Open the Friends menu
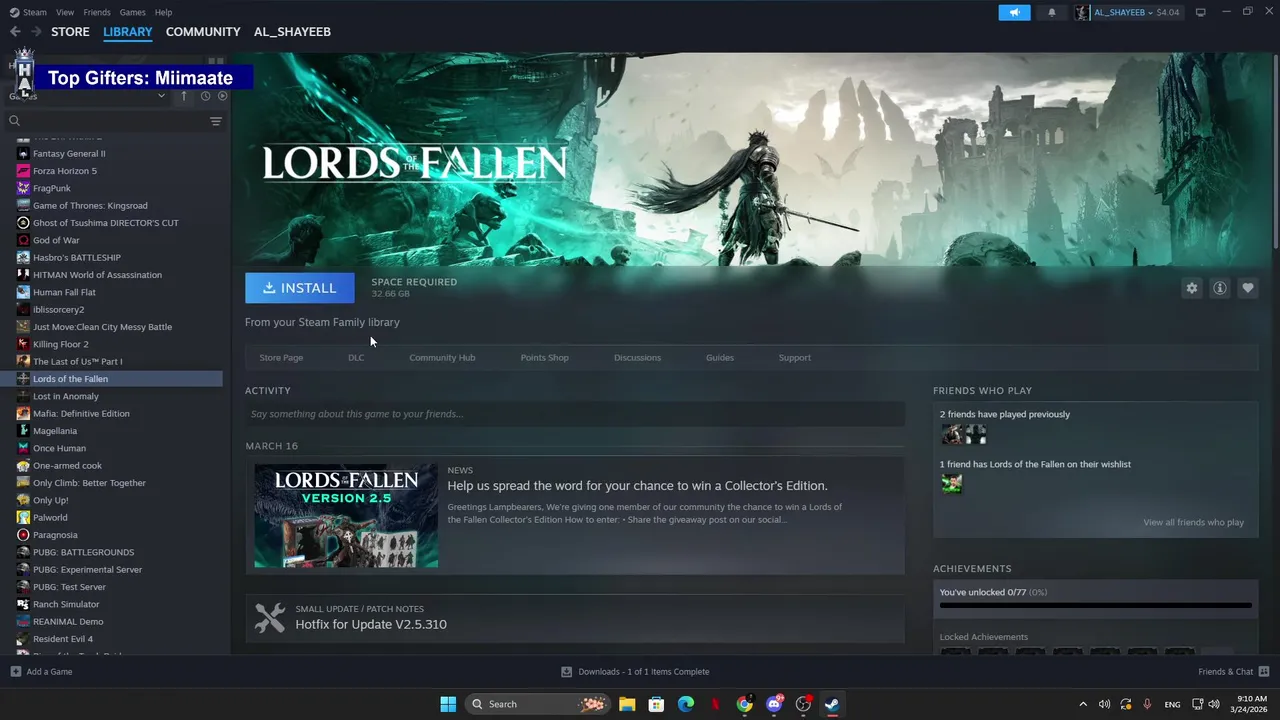1280x720 pixels. tap(97, 12)
